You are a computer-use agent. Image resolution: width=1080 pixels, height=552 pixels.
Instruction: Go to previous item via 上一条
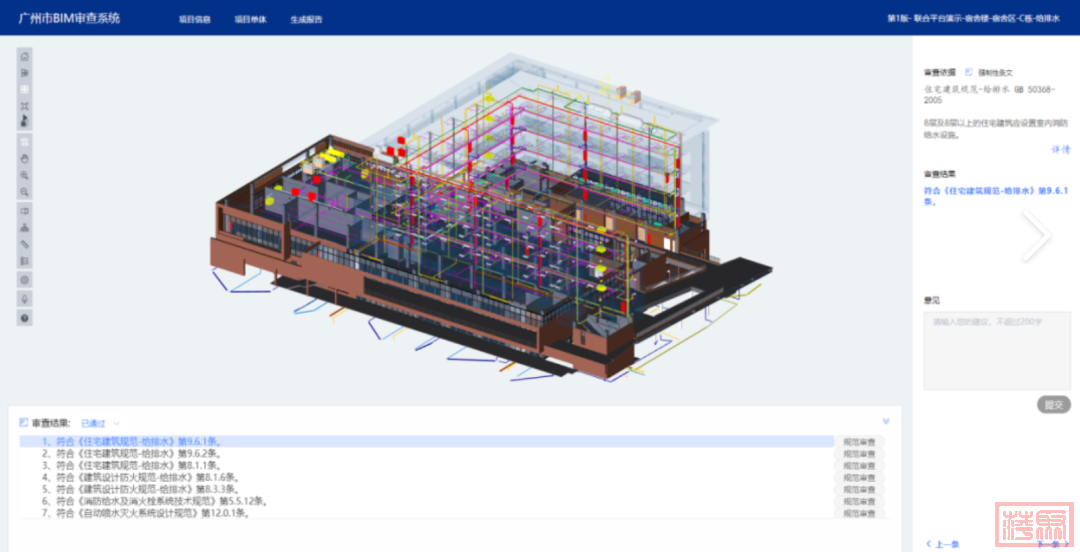pos(942,544)
